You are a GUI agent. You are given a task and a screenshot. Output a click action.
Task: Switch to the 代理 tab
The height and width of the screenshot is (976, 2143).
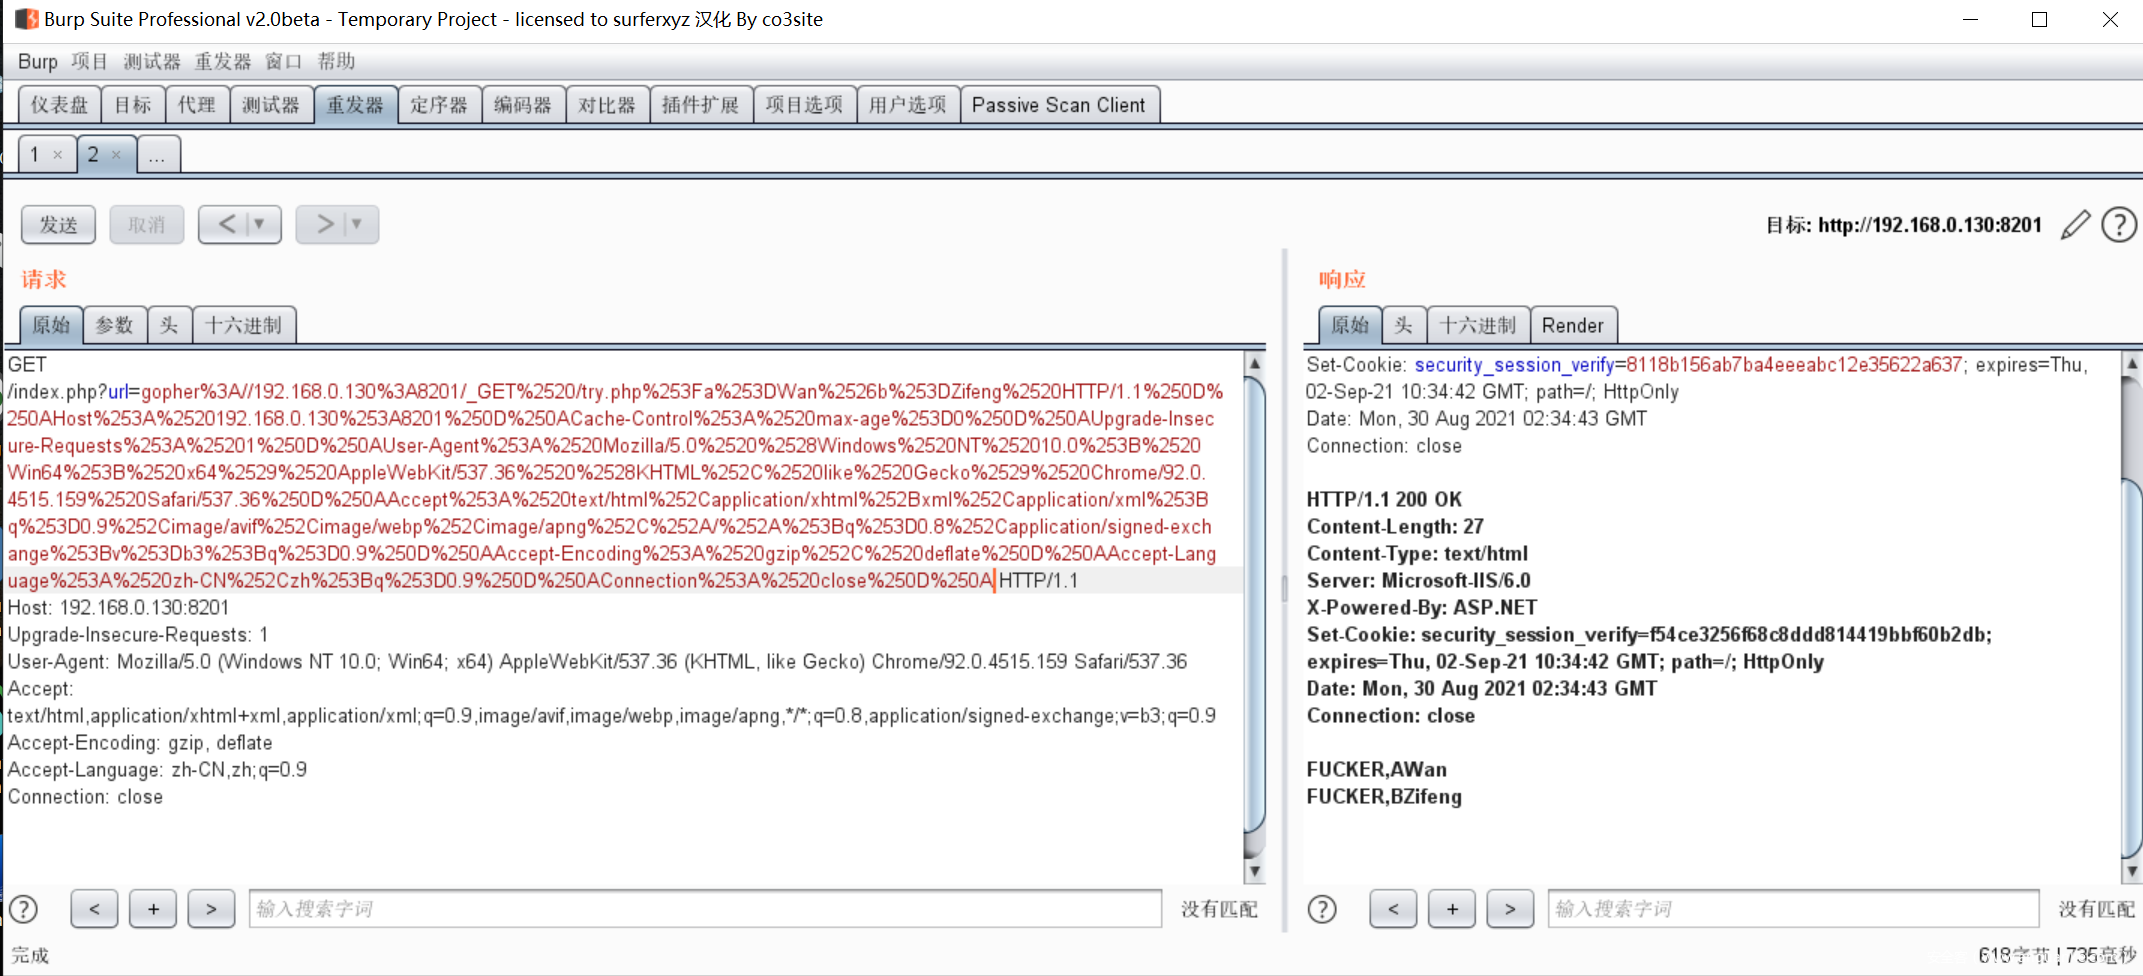pyautogui.click(x=197, y=105)
